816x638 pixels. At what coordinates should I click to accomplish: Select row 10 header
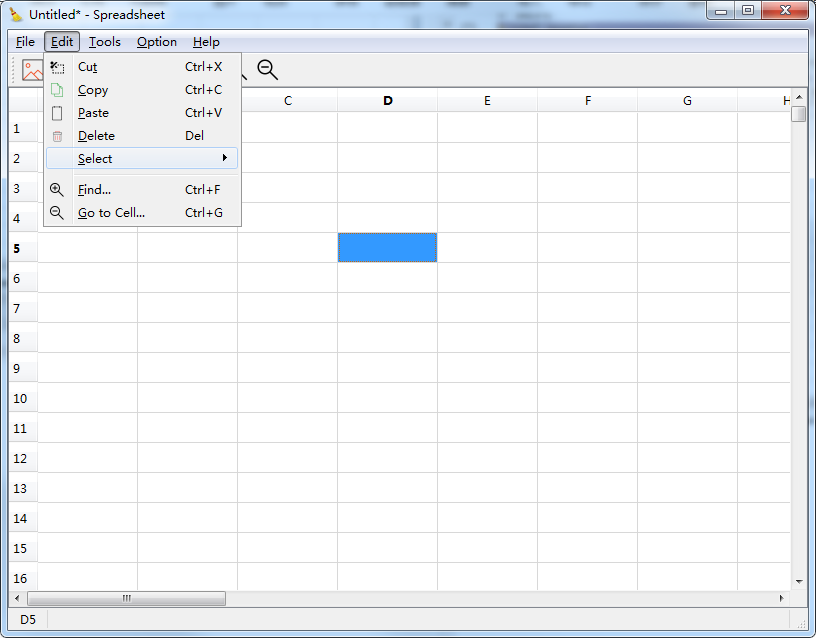coord(23,399)
